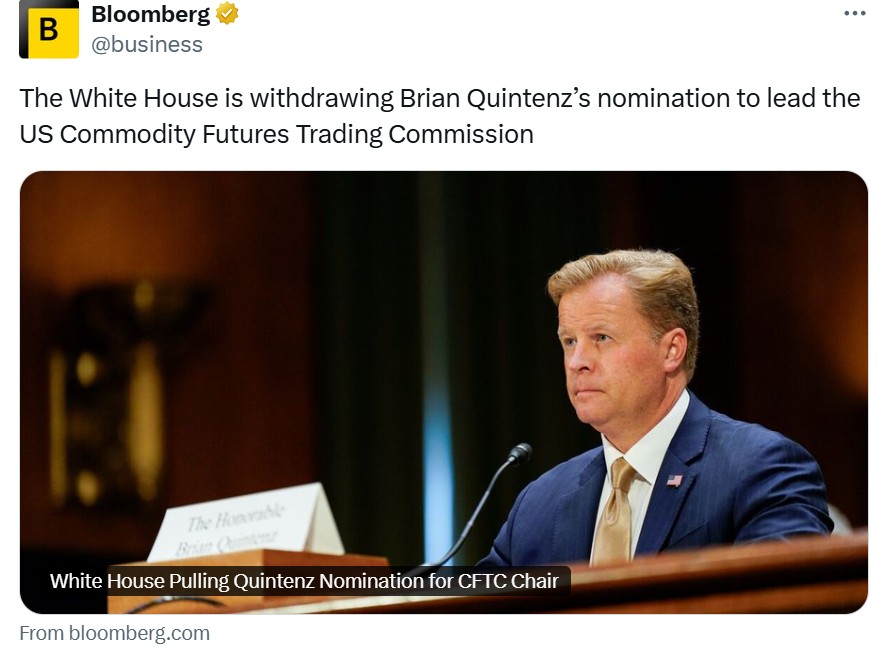Follow the 'From bloomberg.com' source link
The height and width of the screenshot is (657, 892).
(115, 633)
